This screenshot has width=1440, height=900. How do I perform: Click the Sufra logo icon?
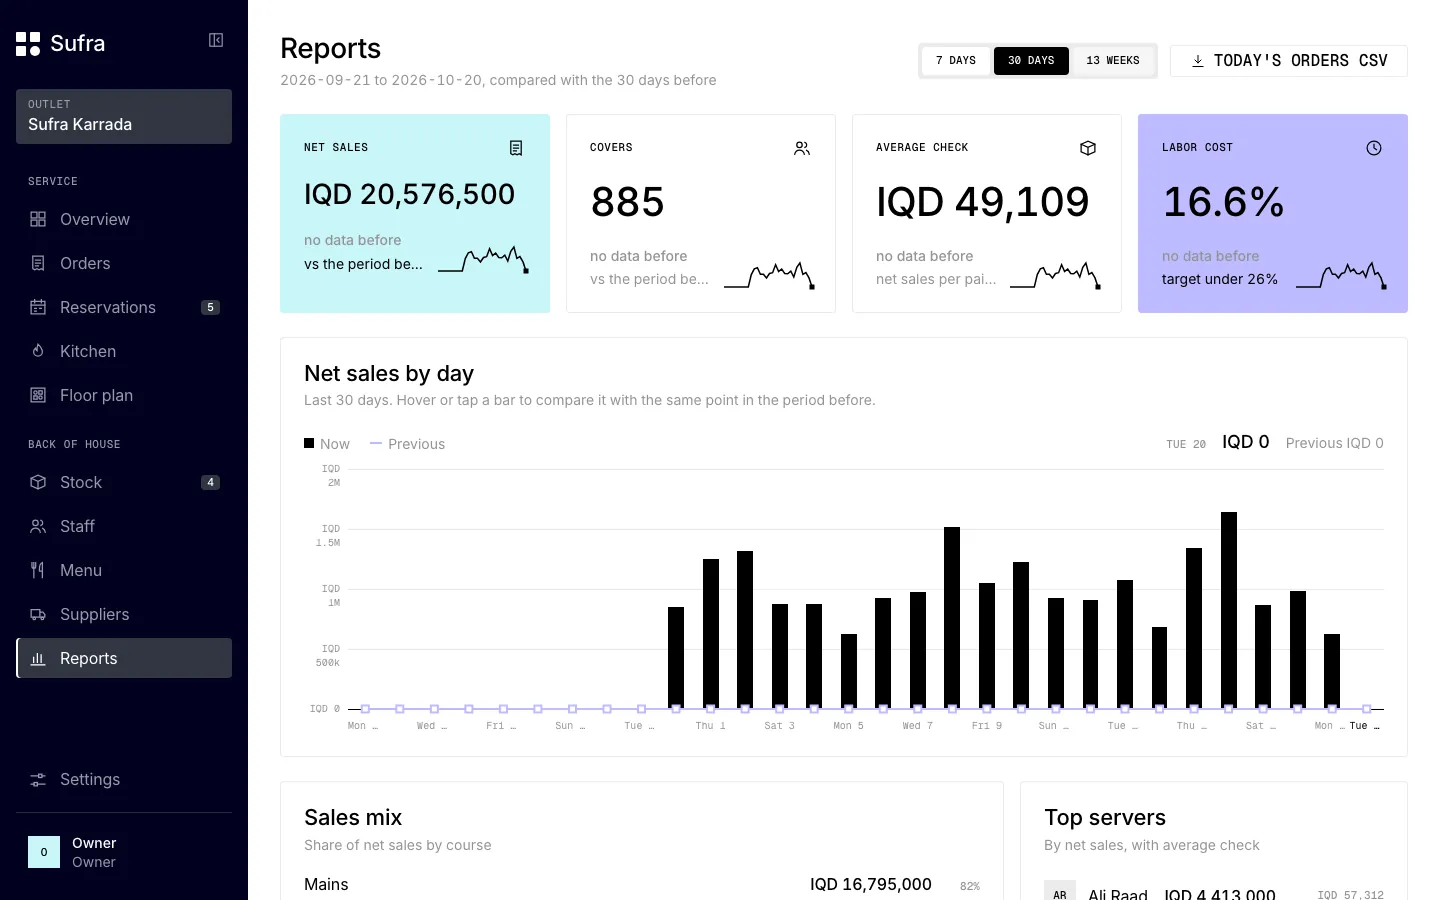pos(28,44)
